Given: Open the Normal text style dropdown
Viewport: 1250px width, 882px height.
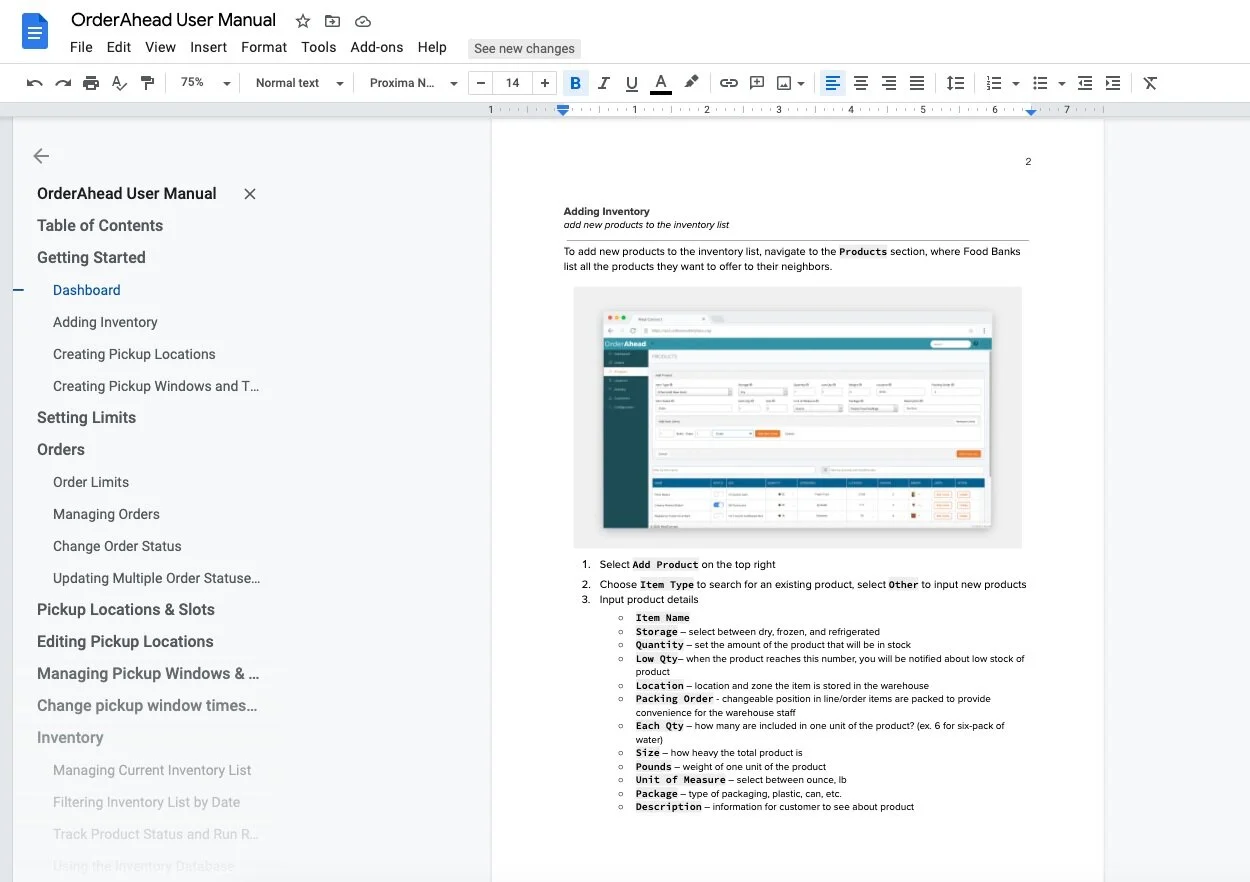Looking at the screenshot, I should 299,83.
